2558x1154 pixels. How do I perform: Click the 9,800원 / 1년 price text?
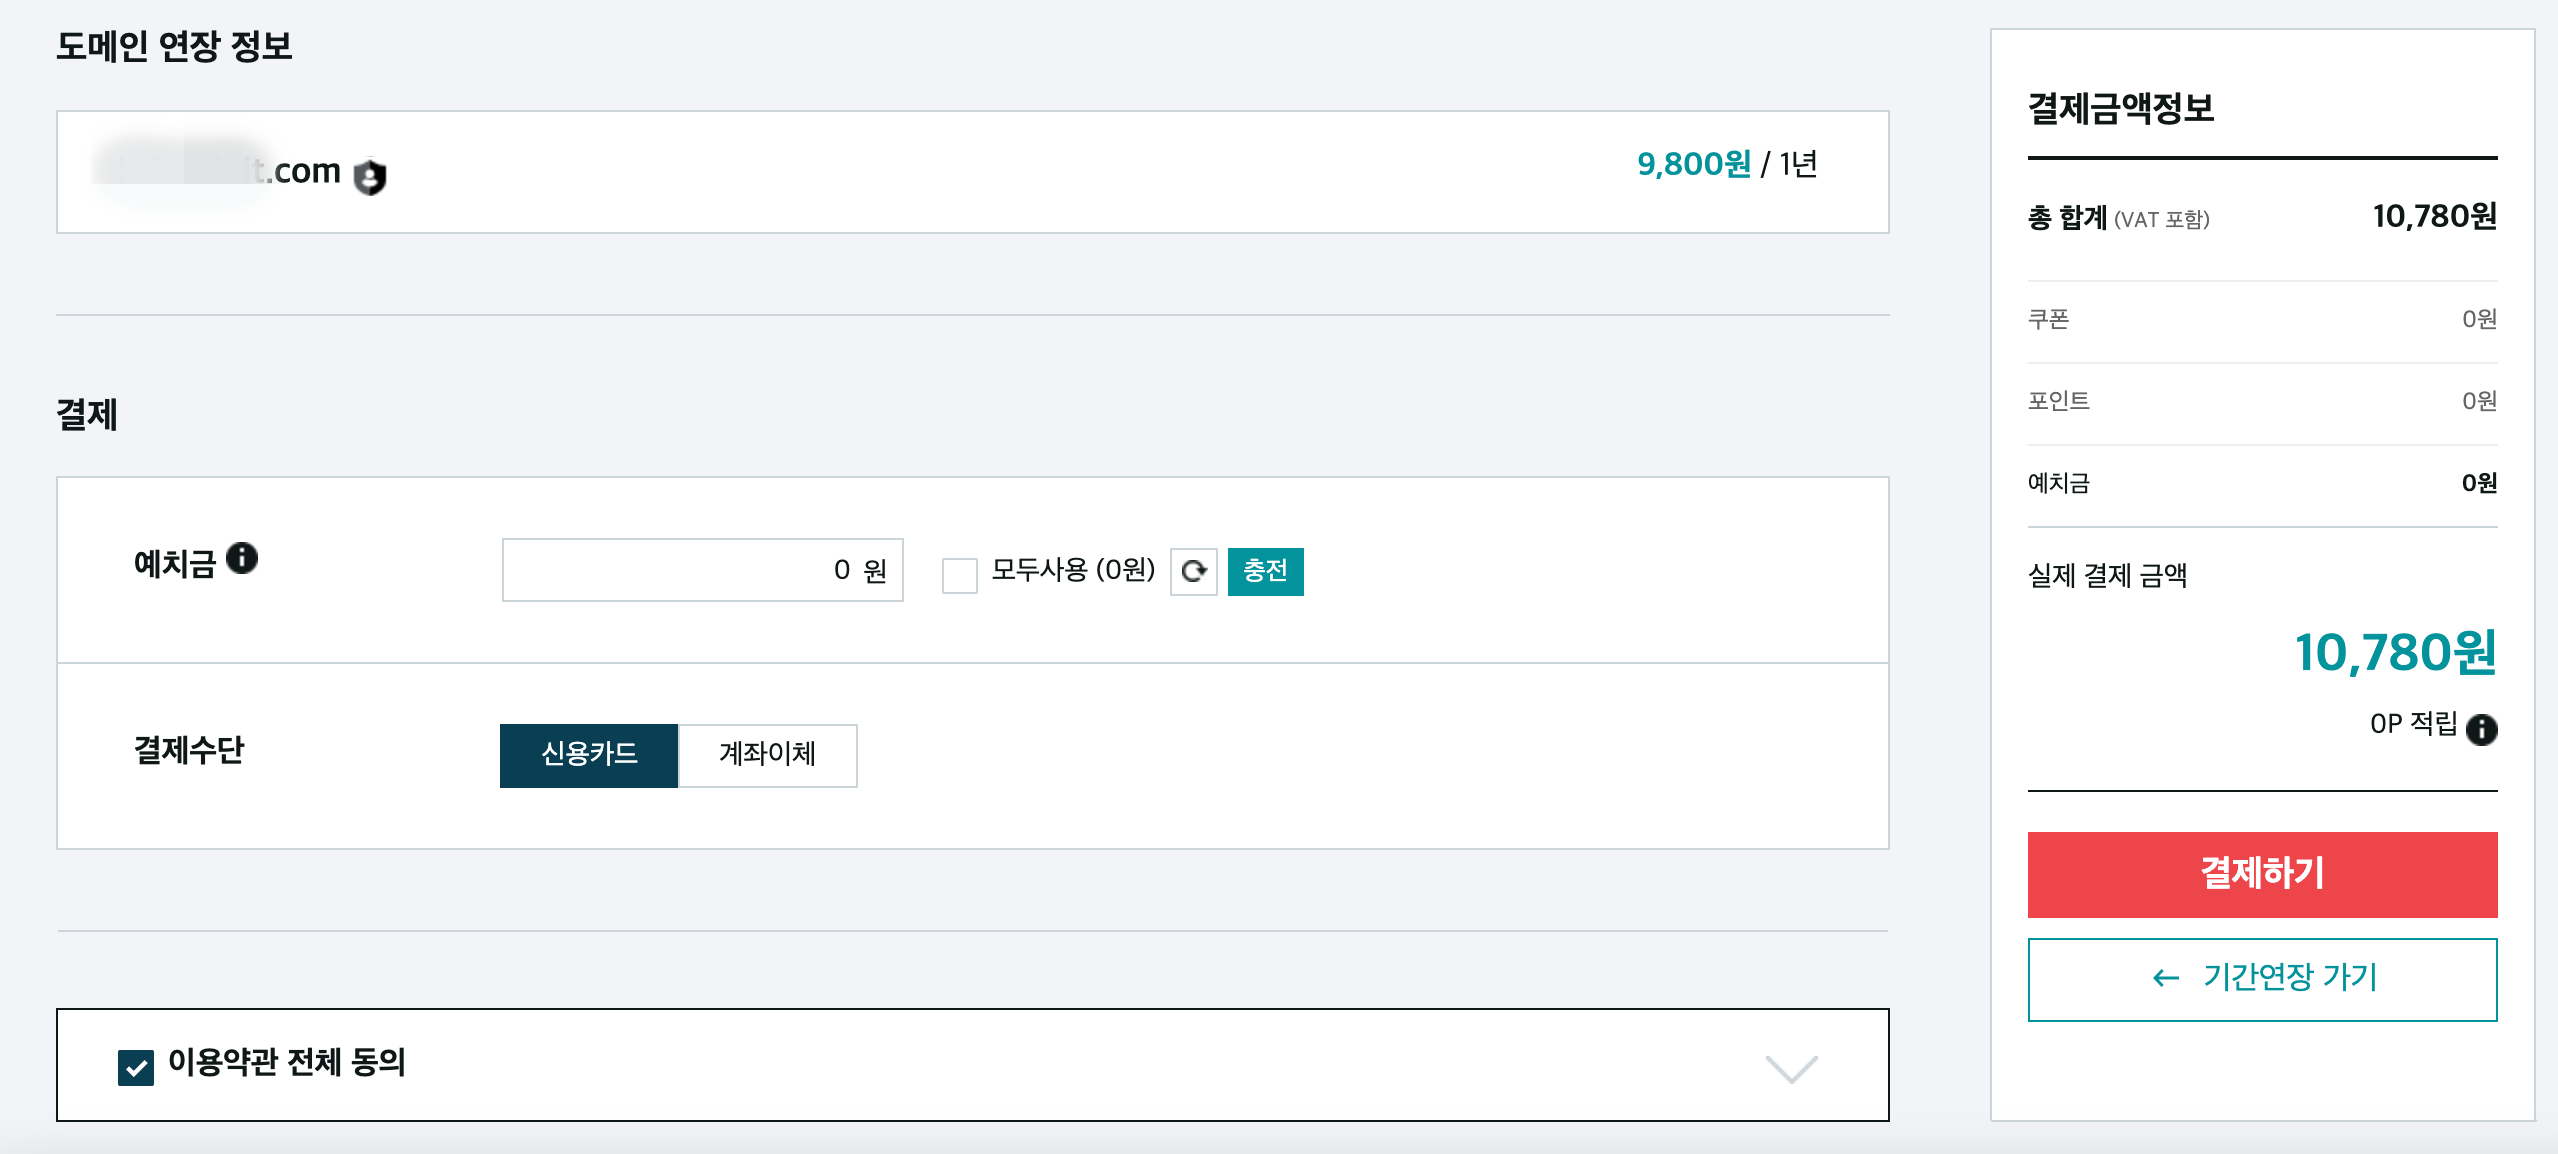1727,164
